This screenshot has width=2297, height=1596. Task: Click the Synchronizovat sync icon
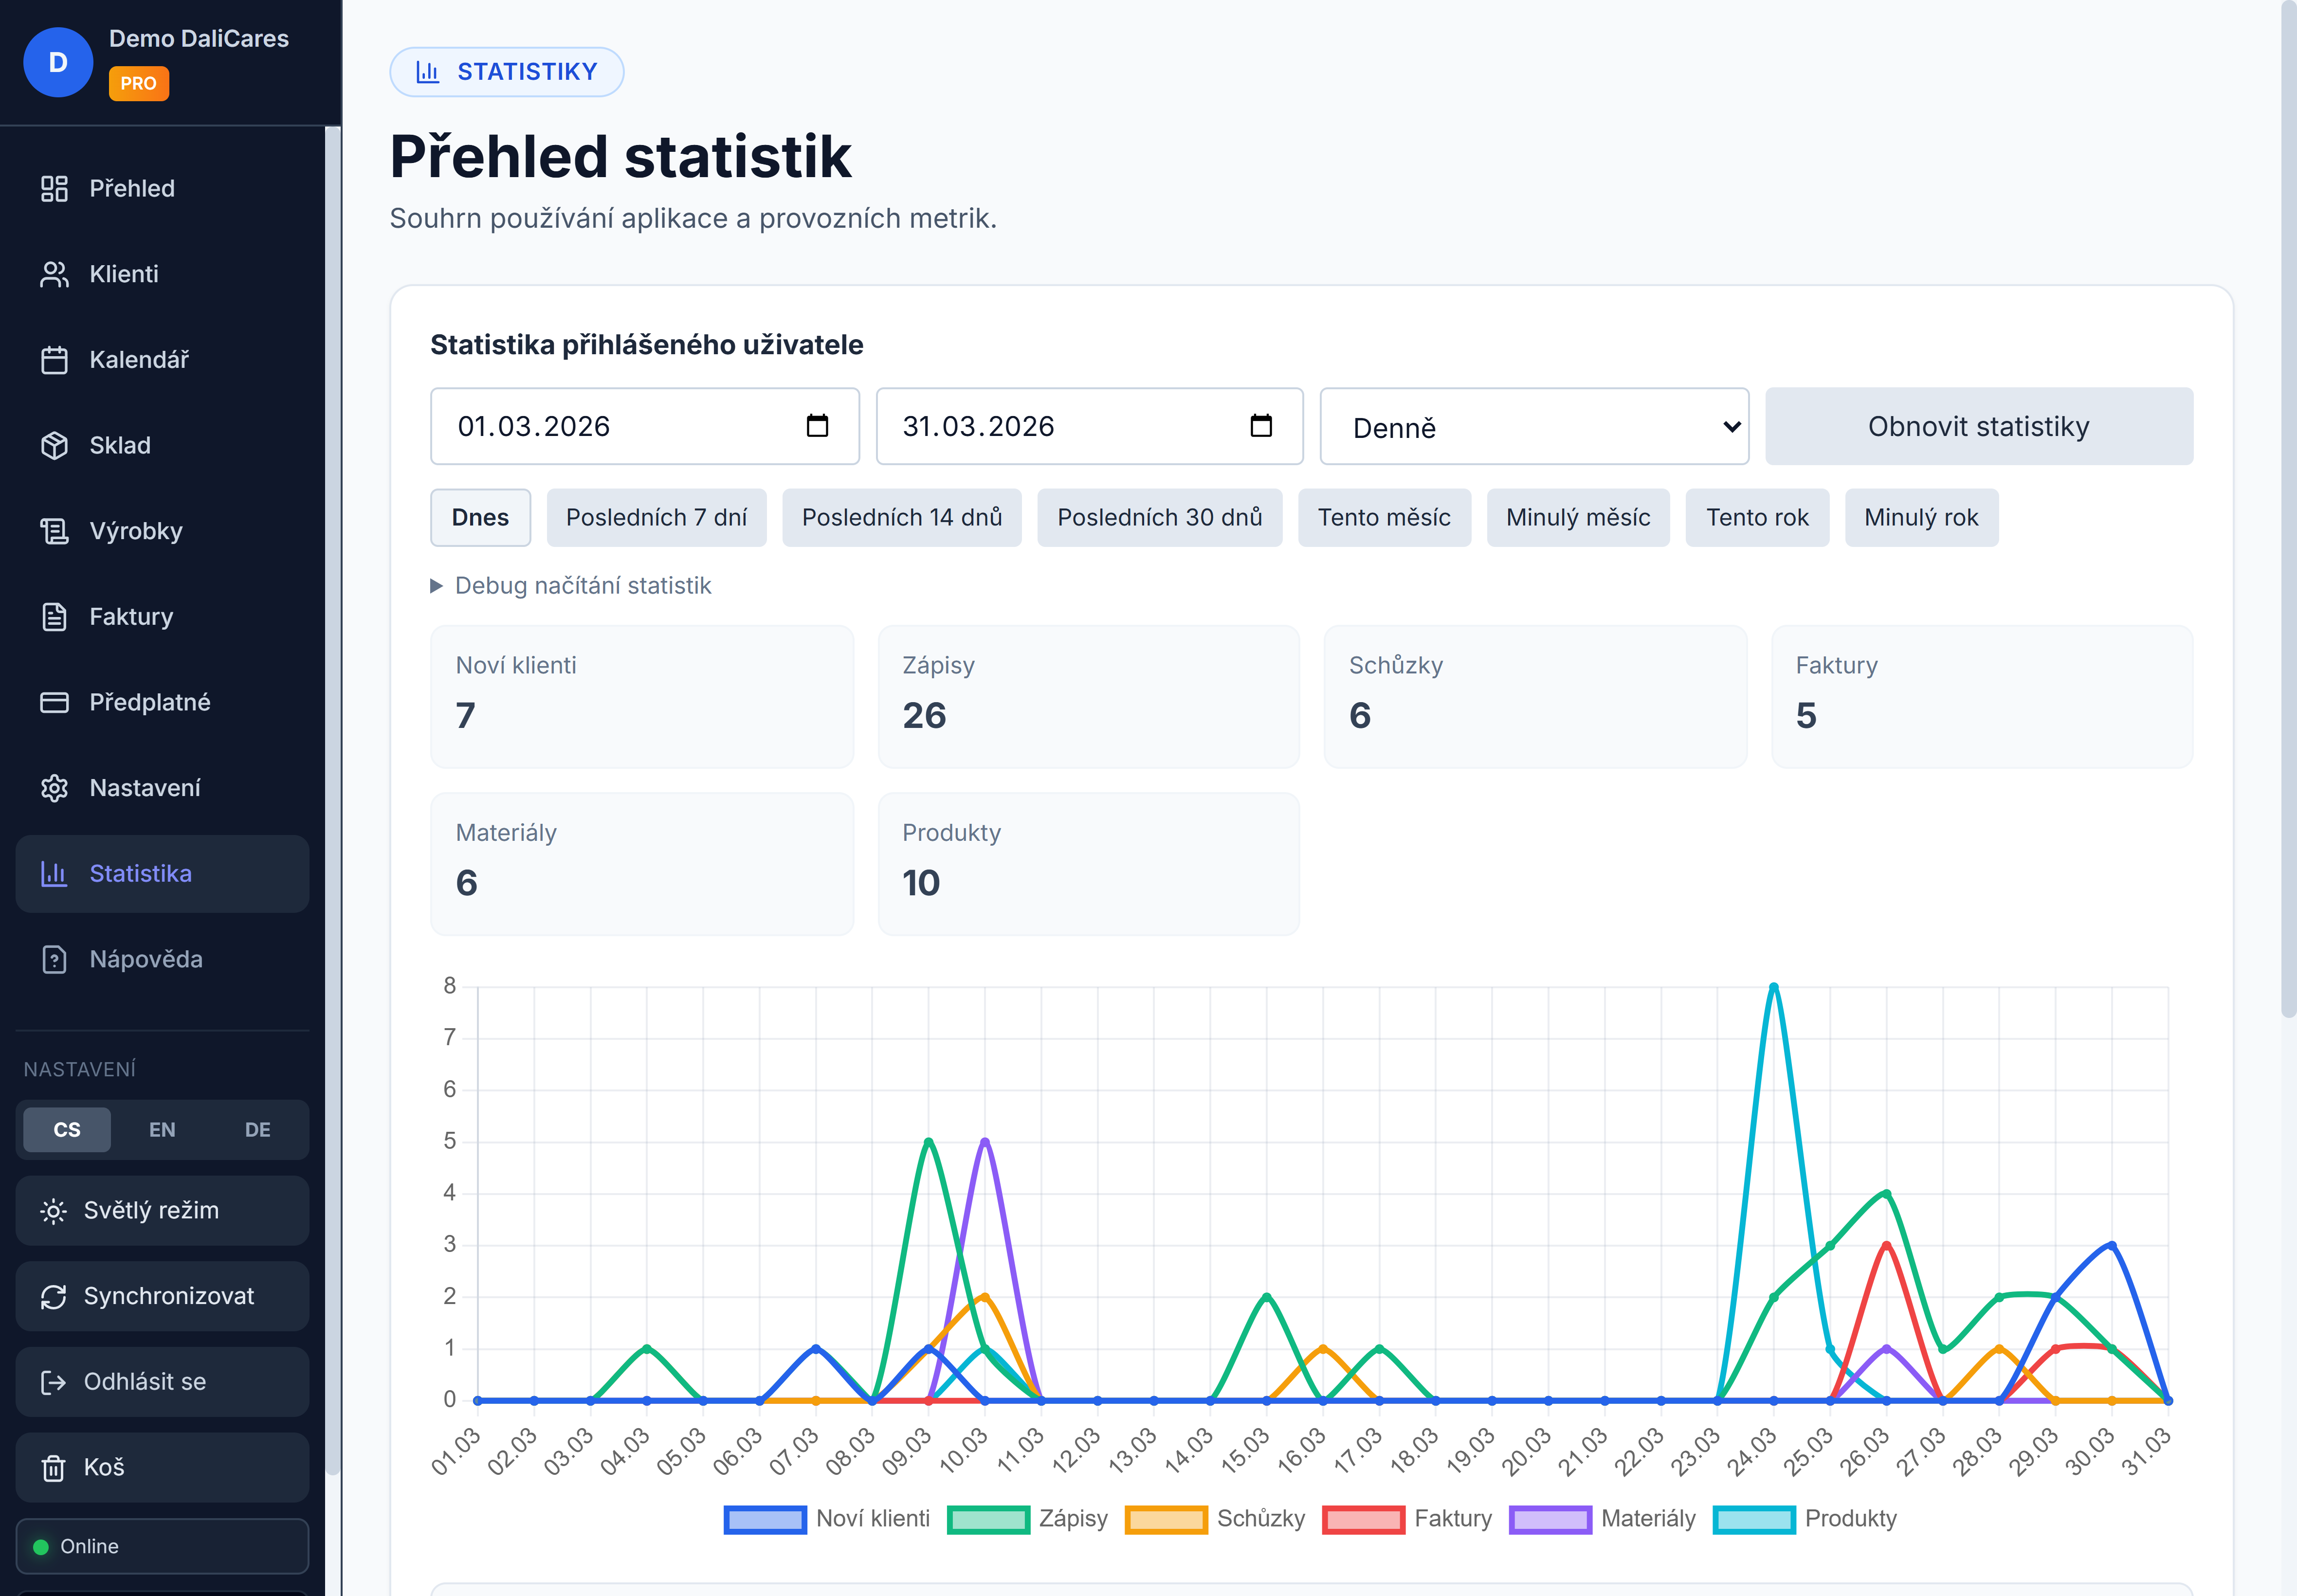pos(55,1296)
